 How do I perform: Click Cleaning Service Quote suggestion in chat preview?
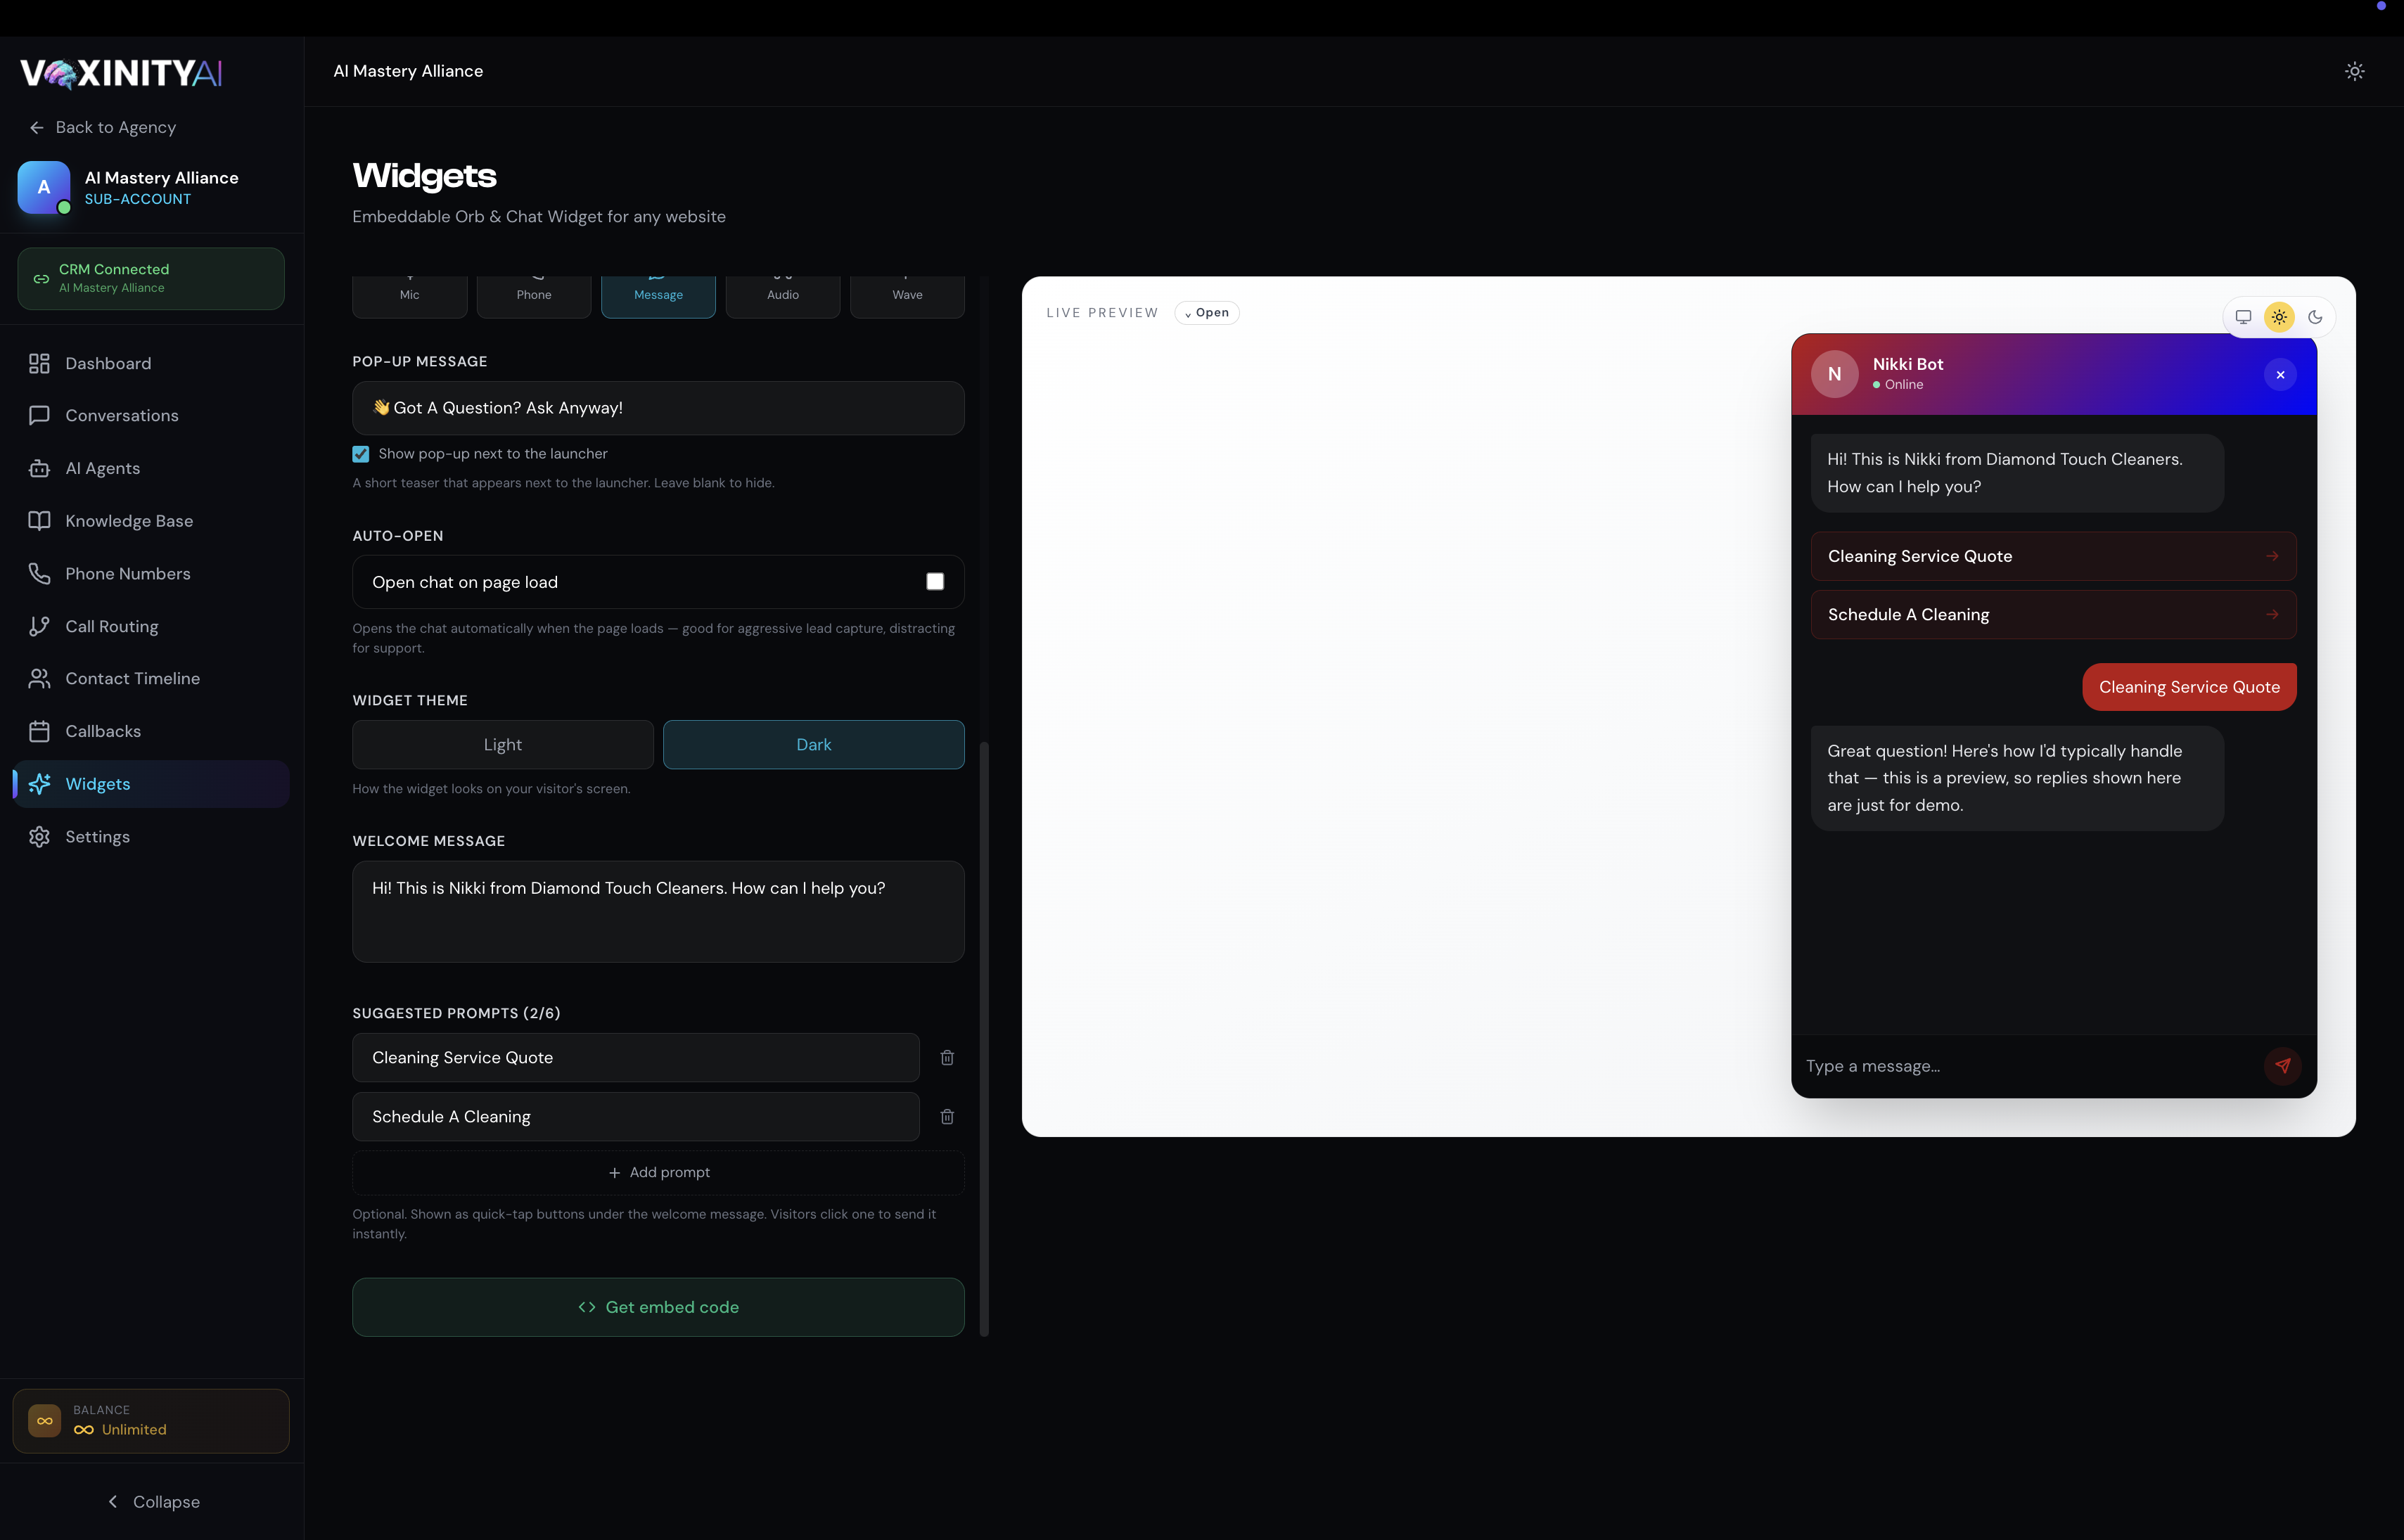2053,556
